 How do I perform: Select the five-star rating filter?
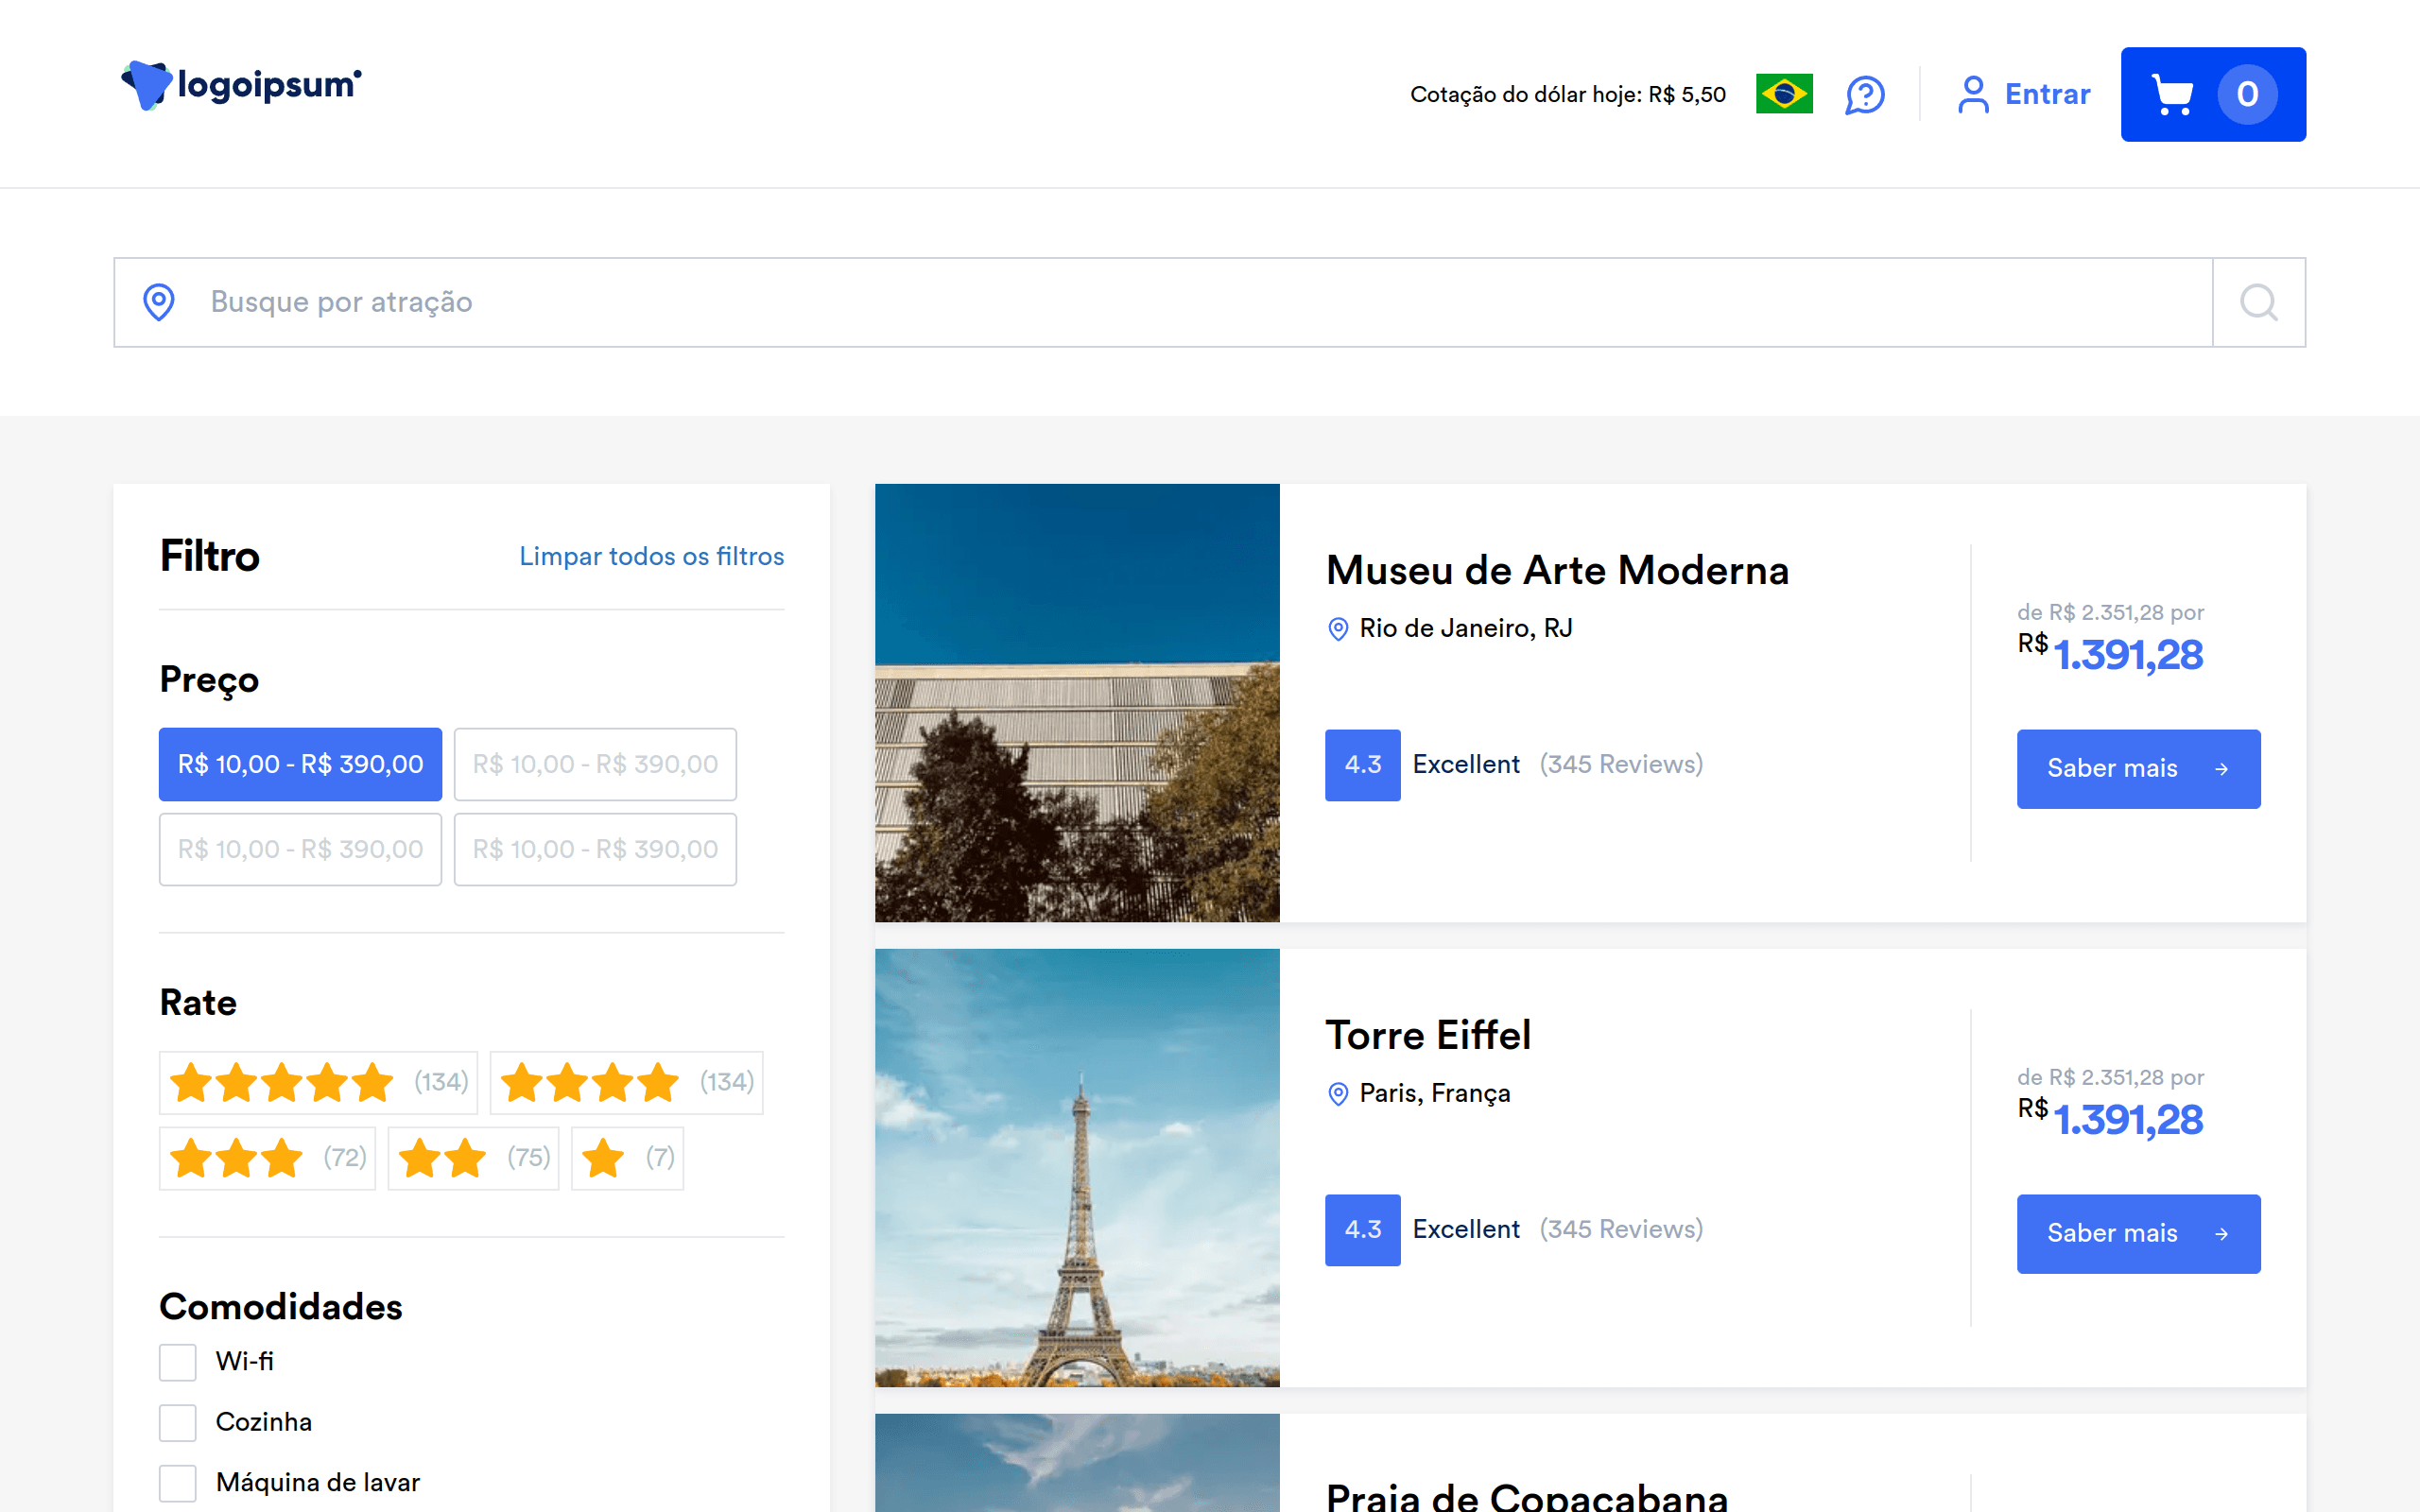(318, 1082)
